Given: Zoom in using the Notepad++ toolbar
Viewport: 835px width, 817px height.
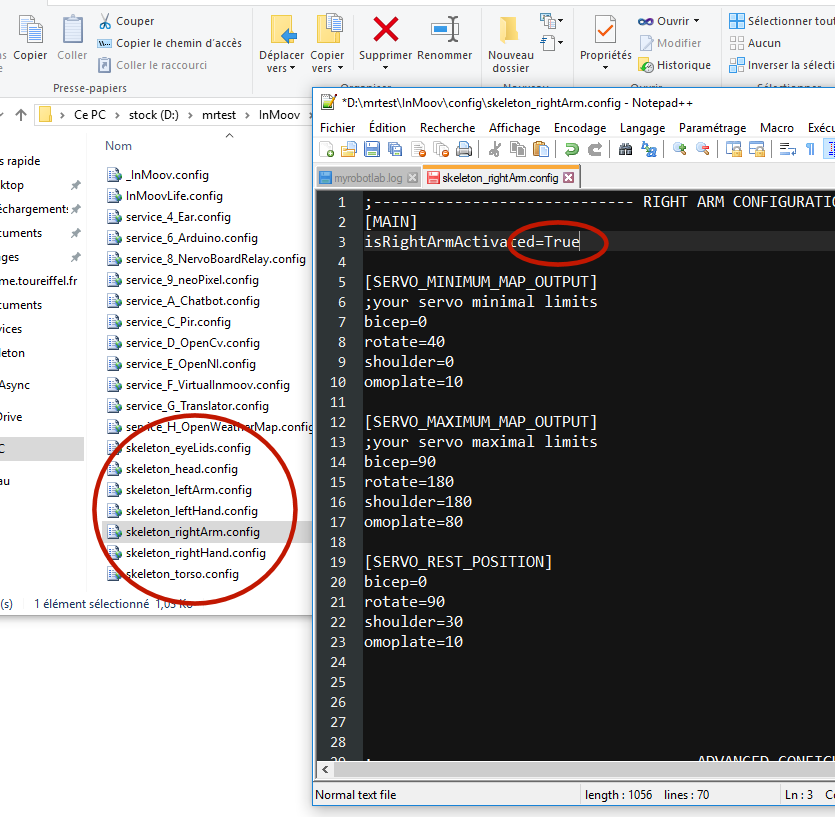Looking at the screenshot, I should coord(680,150).
